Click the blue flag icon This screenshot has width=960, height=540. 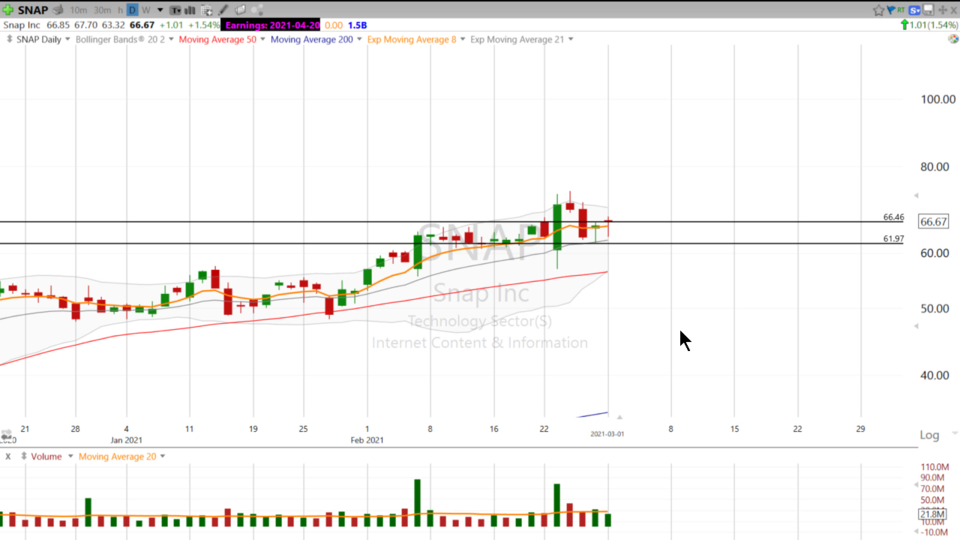click(891, 10)
